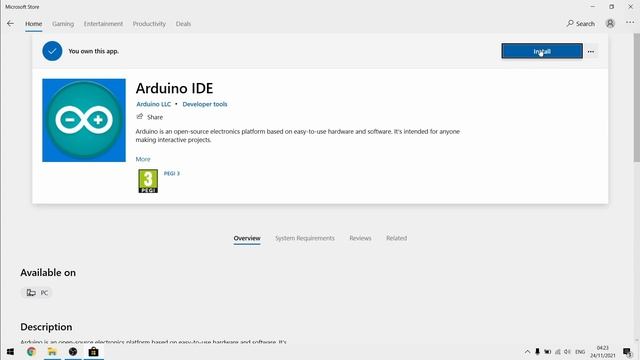Open the Arduino LLC publisher link

coord(153,104)
